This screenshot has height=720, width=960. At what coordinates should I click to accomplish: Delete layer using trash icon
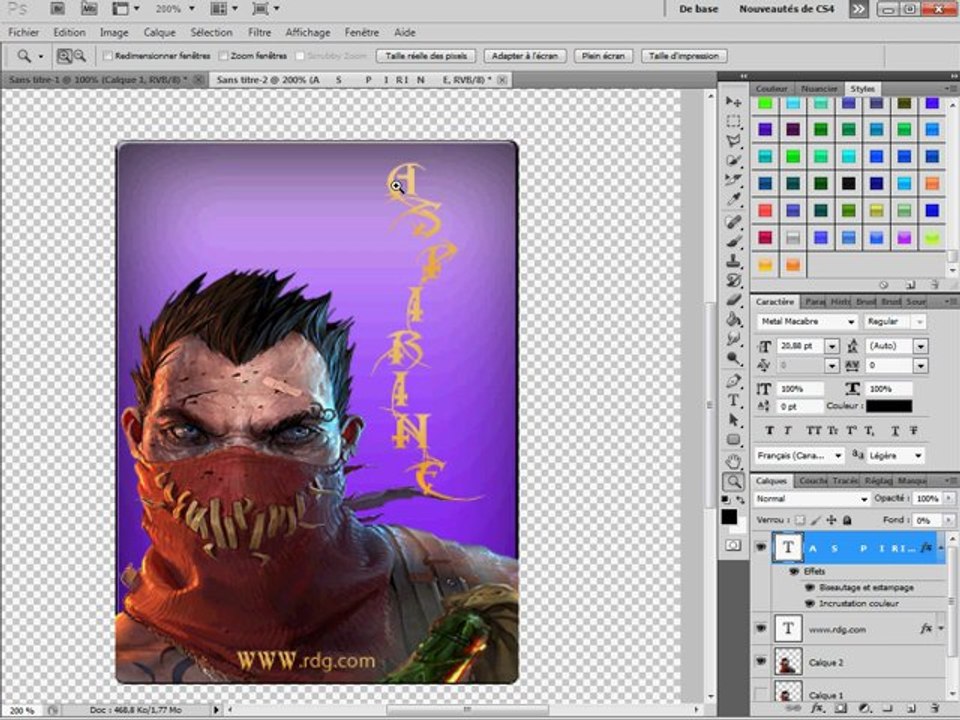(934, 708)
